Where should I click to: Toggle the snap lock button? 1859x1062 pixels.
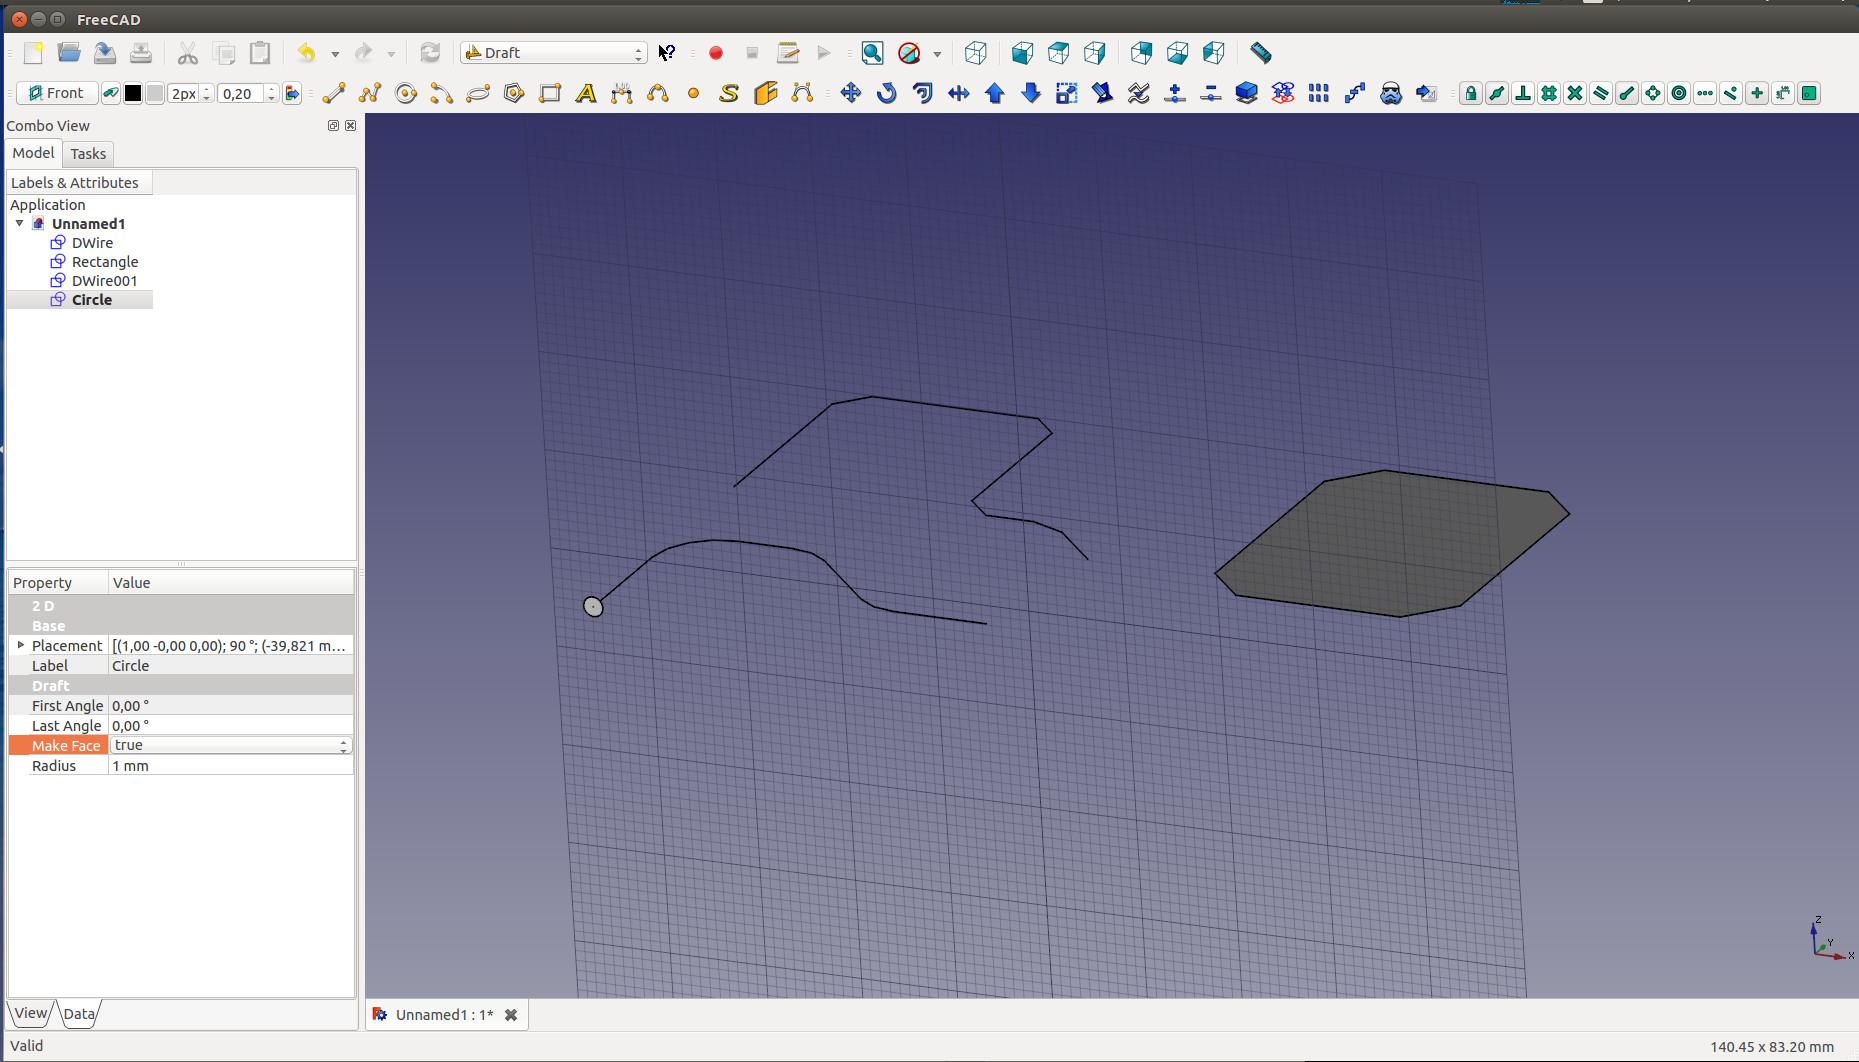(1470, 93)
